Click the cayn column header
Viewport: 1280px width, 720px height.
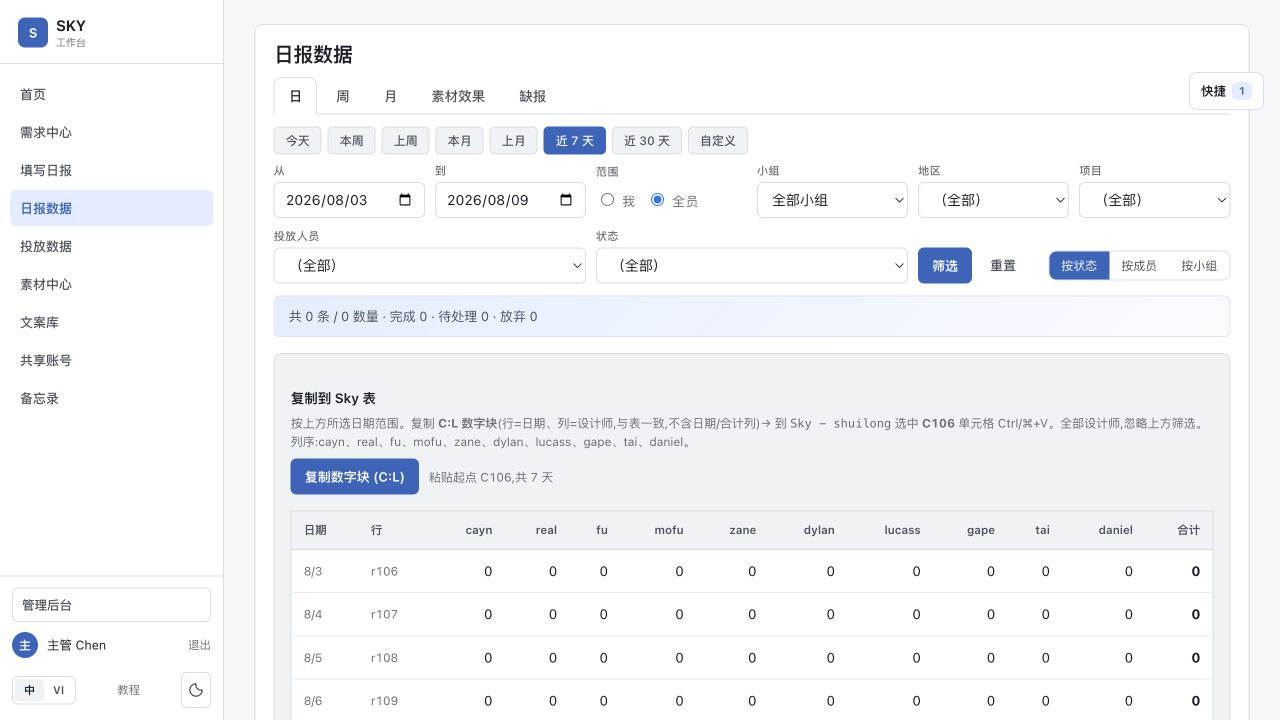(479, 530)
